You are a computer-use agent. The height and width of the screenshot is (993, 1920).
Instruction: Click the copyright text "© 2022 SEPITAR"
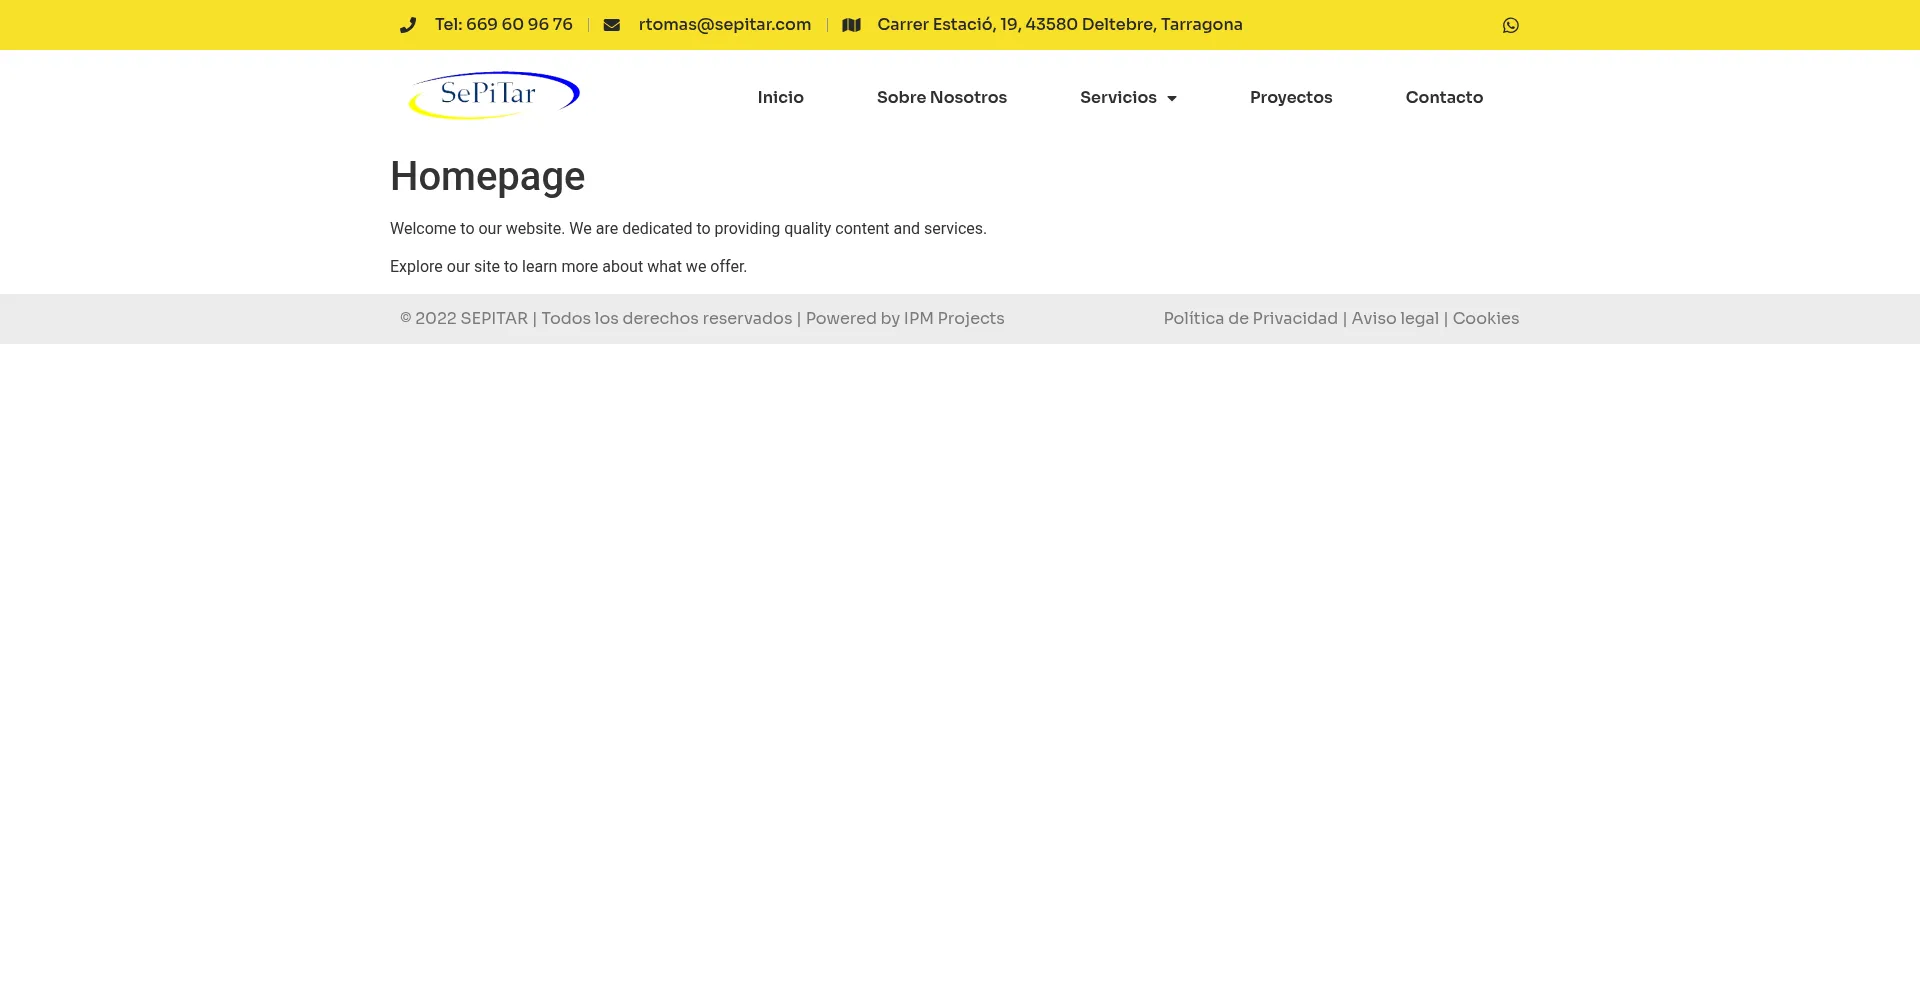[464, 318]
